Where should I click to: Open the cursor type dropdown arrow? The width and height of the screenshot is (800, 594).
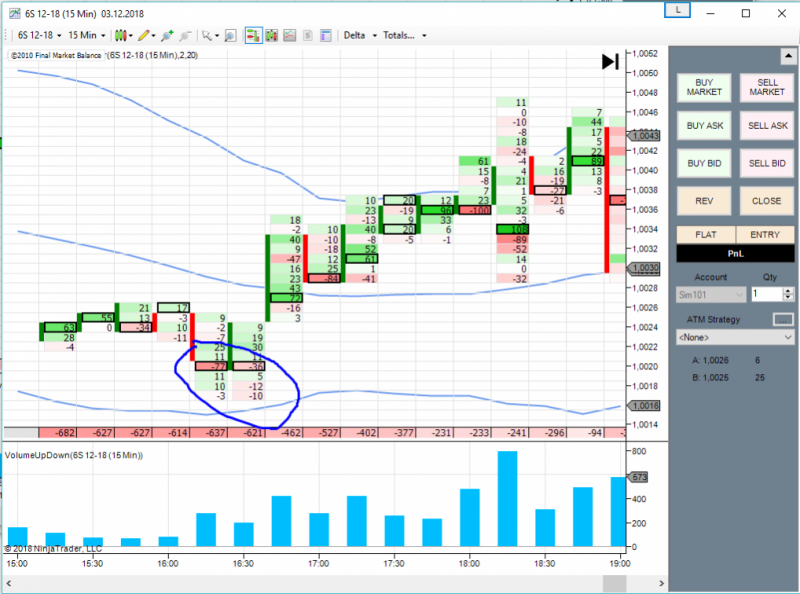(x=217, y=36)
